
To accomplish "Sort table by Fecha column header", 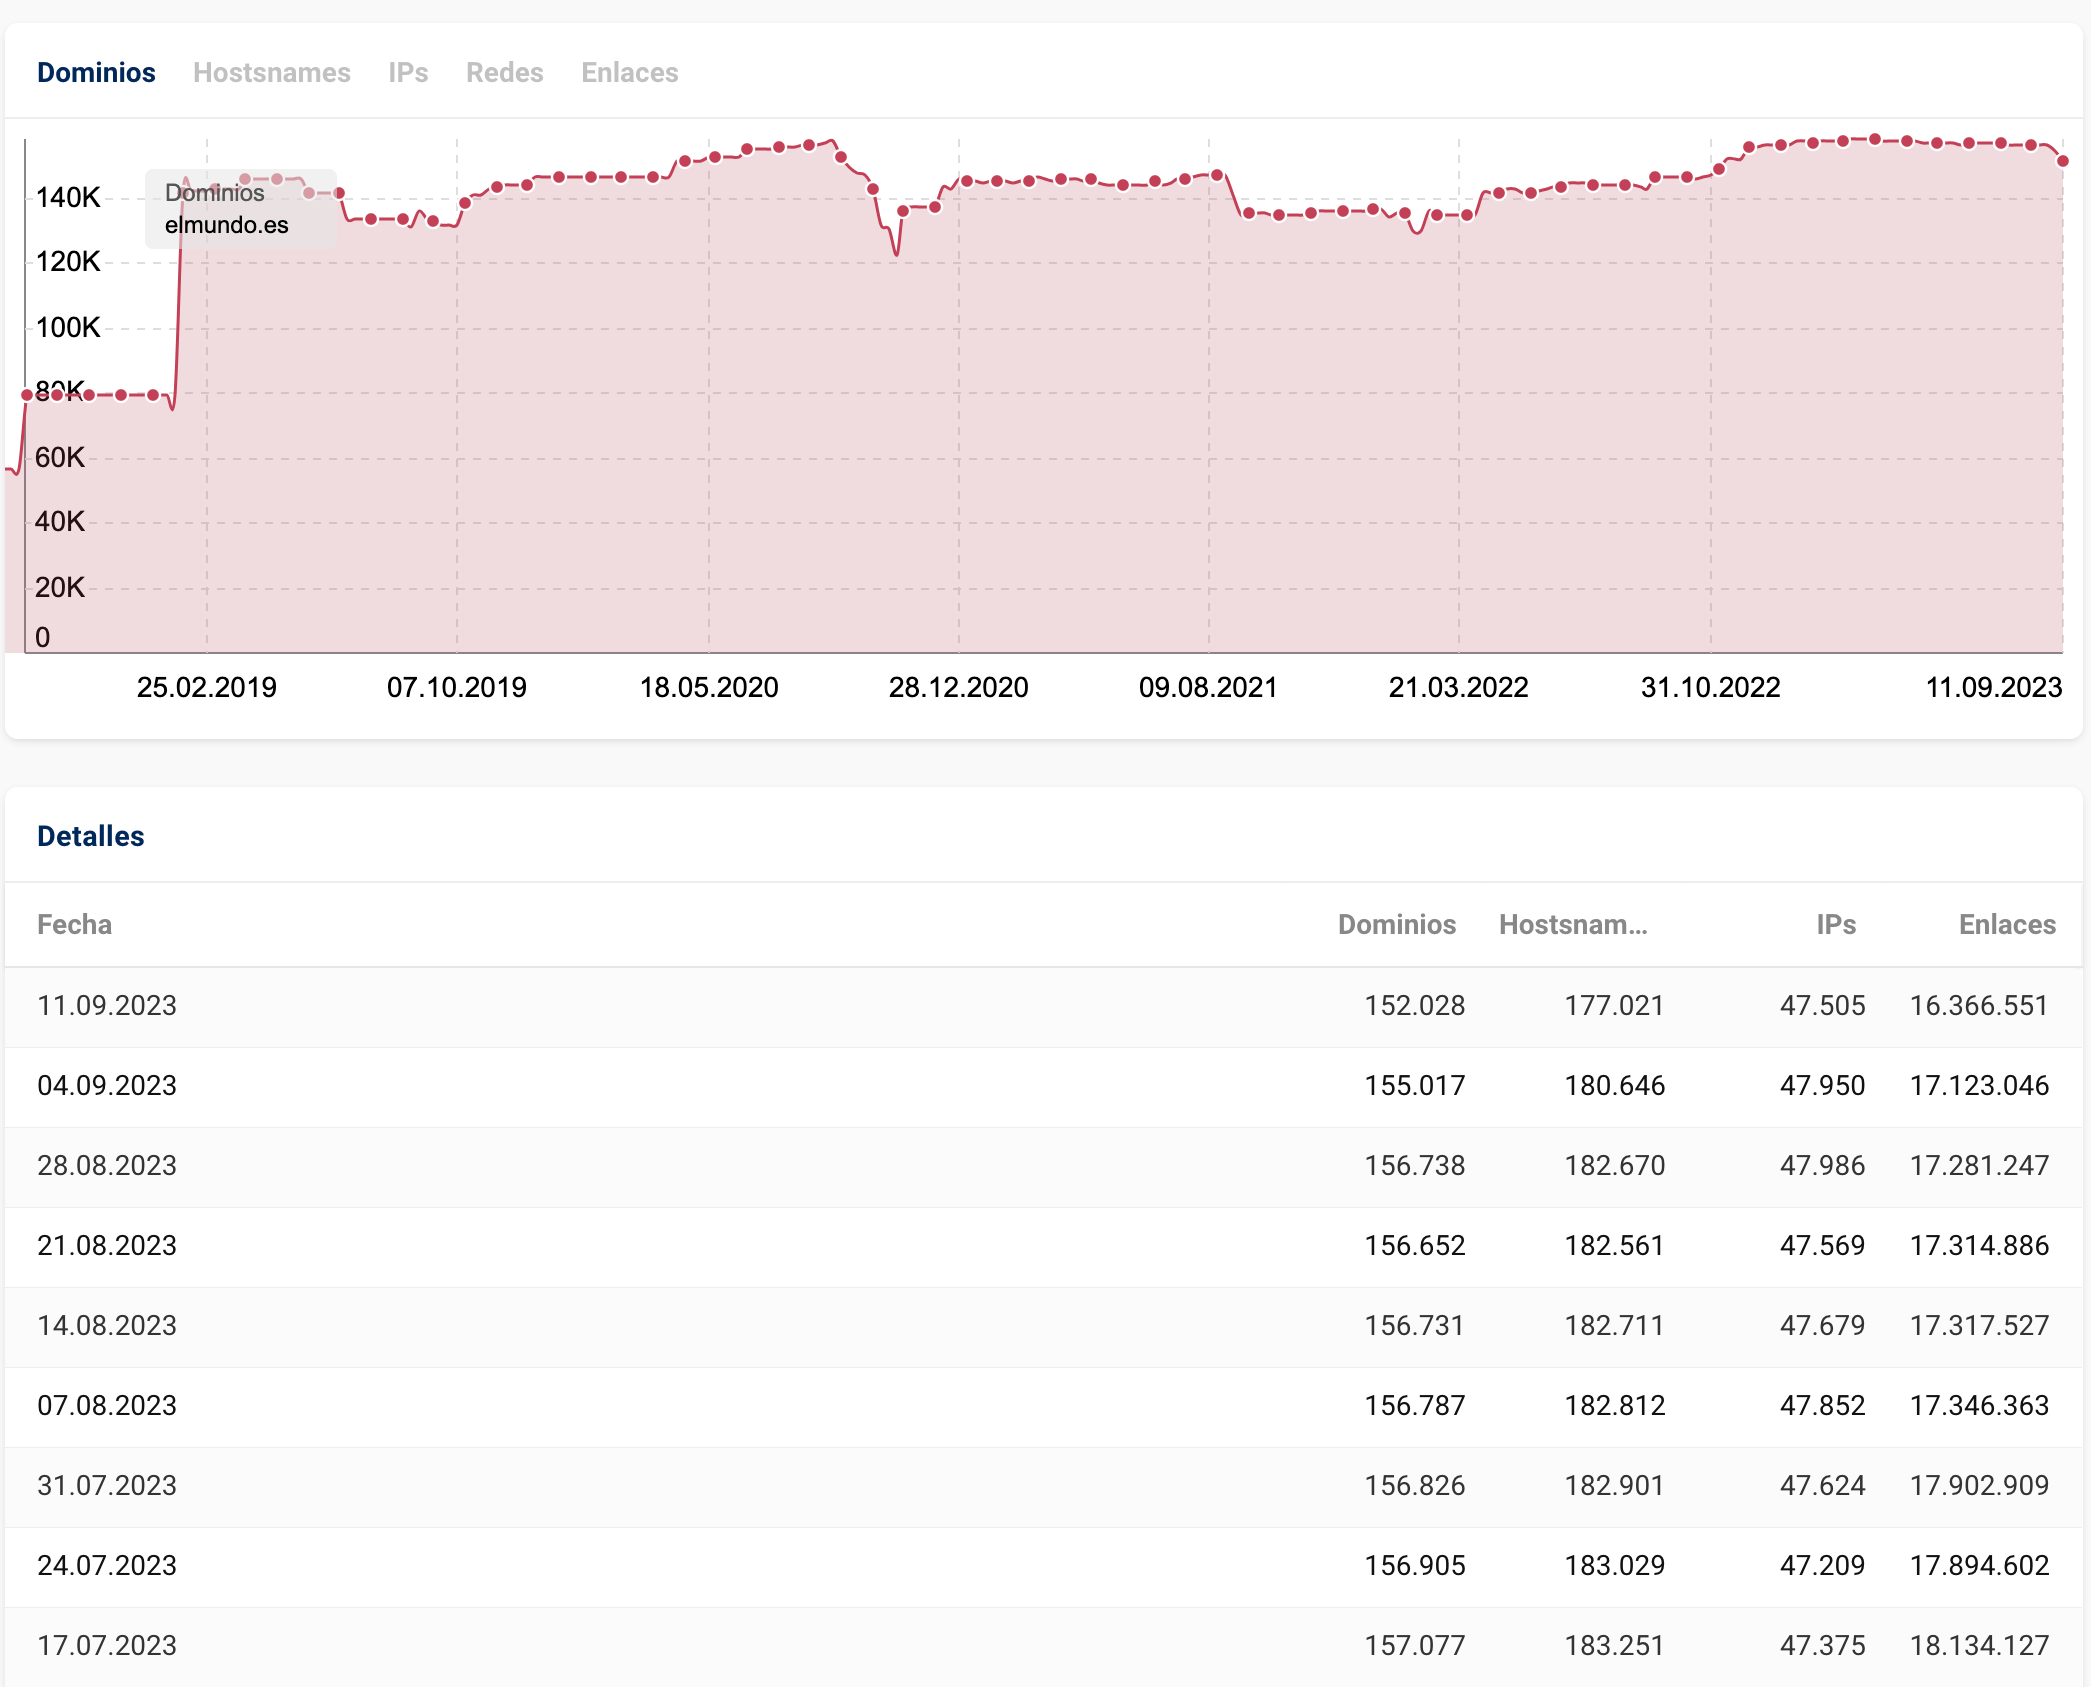I will click(x=74, y=924).
